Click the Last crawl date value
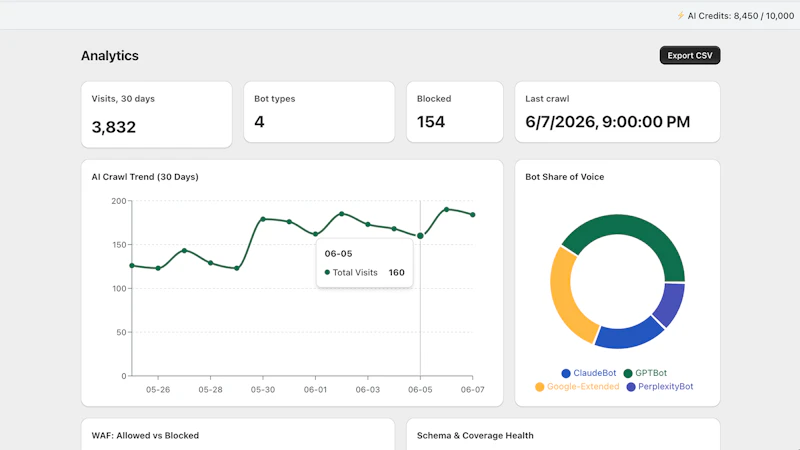Screen dimensions: 800x450 [x=608, y=121]
